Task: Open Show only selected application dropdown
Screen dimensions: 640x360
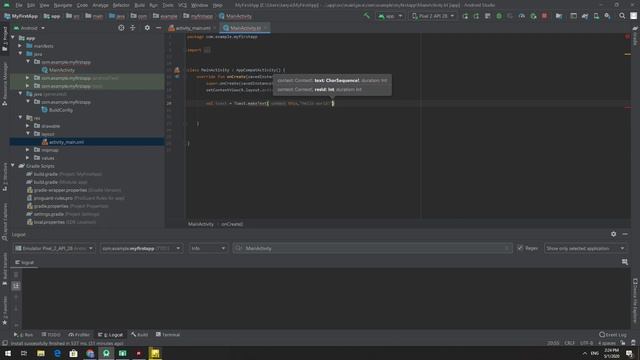Action: [x=584, y=248]
